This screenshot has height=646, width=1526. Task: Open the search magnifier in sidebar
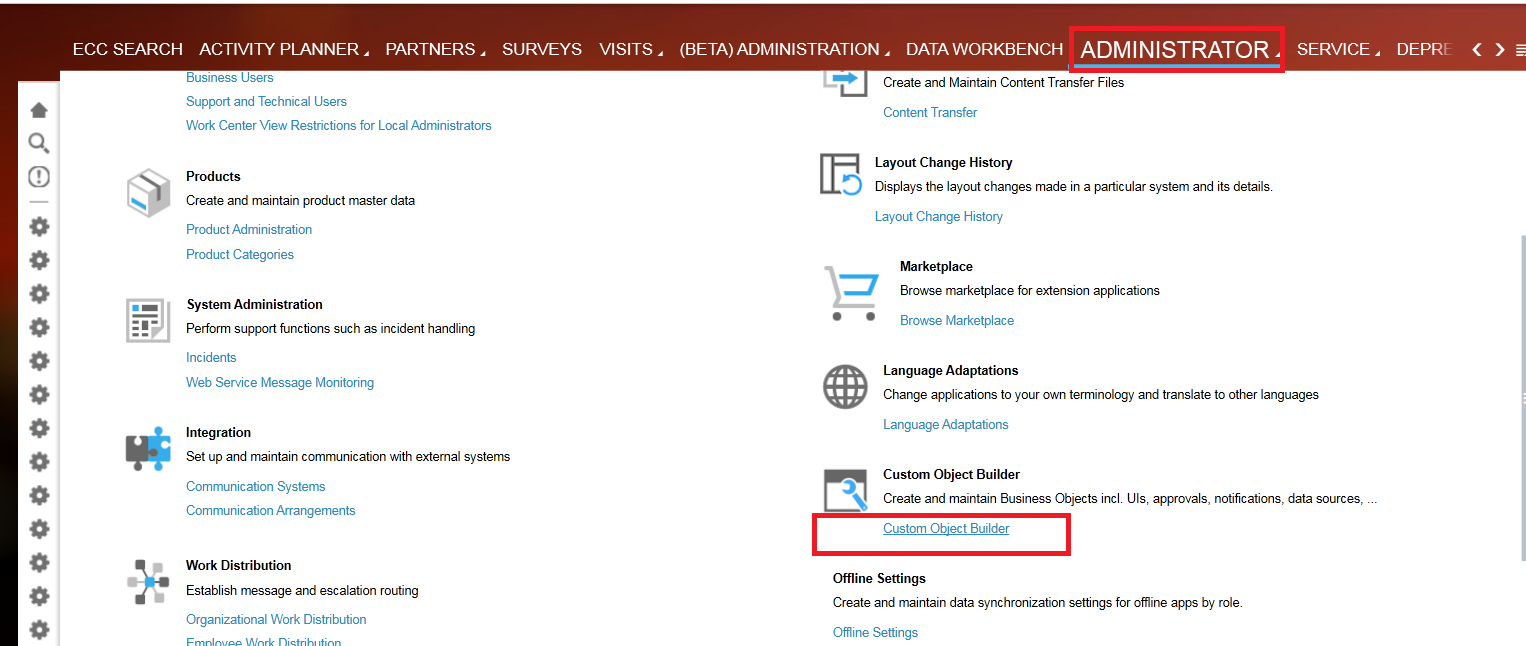click(39, 143)
